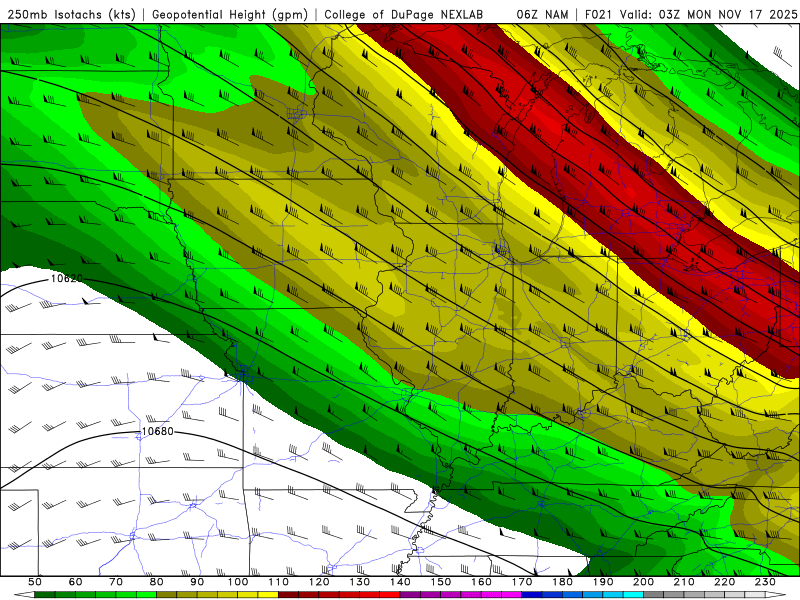Click the 100 value on the color scale
This screenshot has width=800, height=600.
pyautogui.click(x=238, y=582)
